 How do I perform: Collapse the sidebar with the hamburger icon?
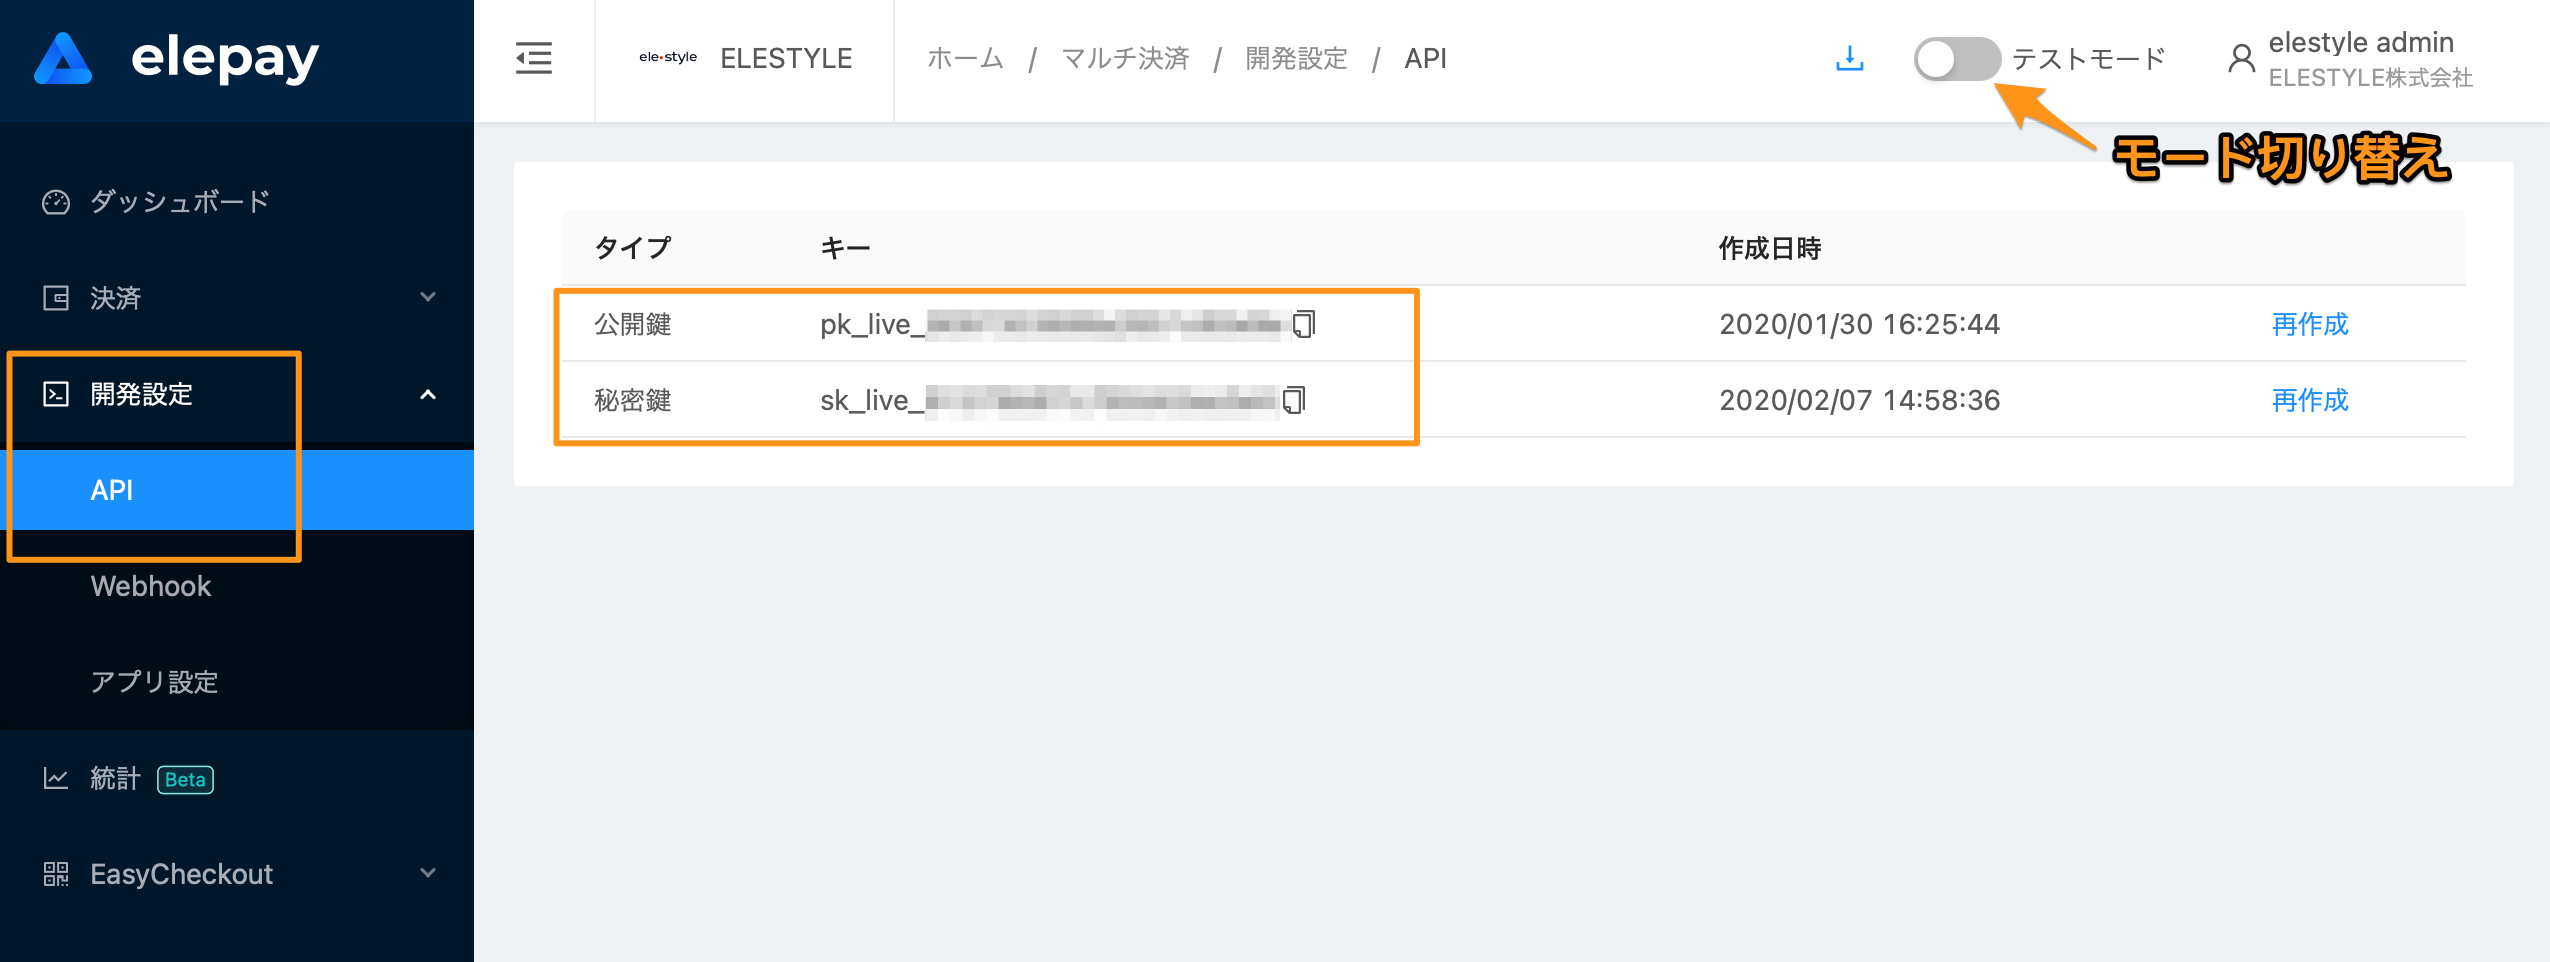coord(534,58)
